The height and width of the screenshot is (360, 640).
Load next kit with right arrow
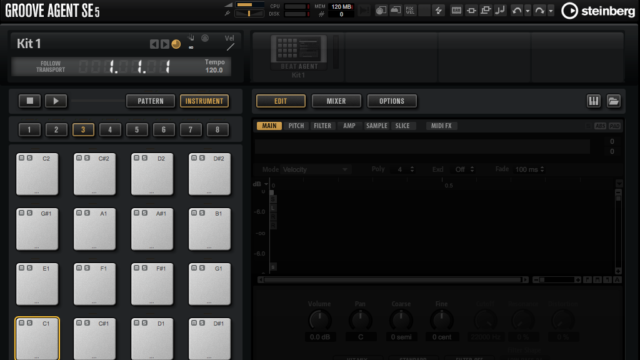pyautogui.click(x=164, y=44)
